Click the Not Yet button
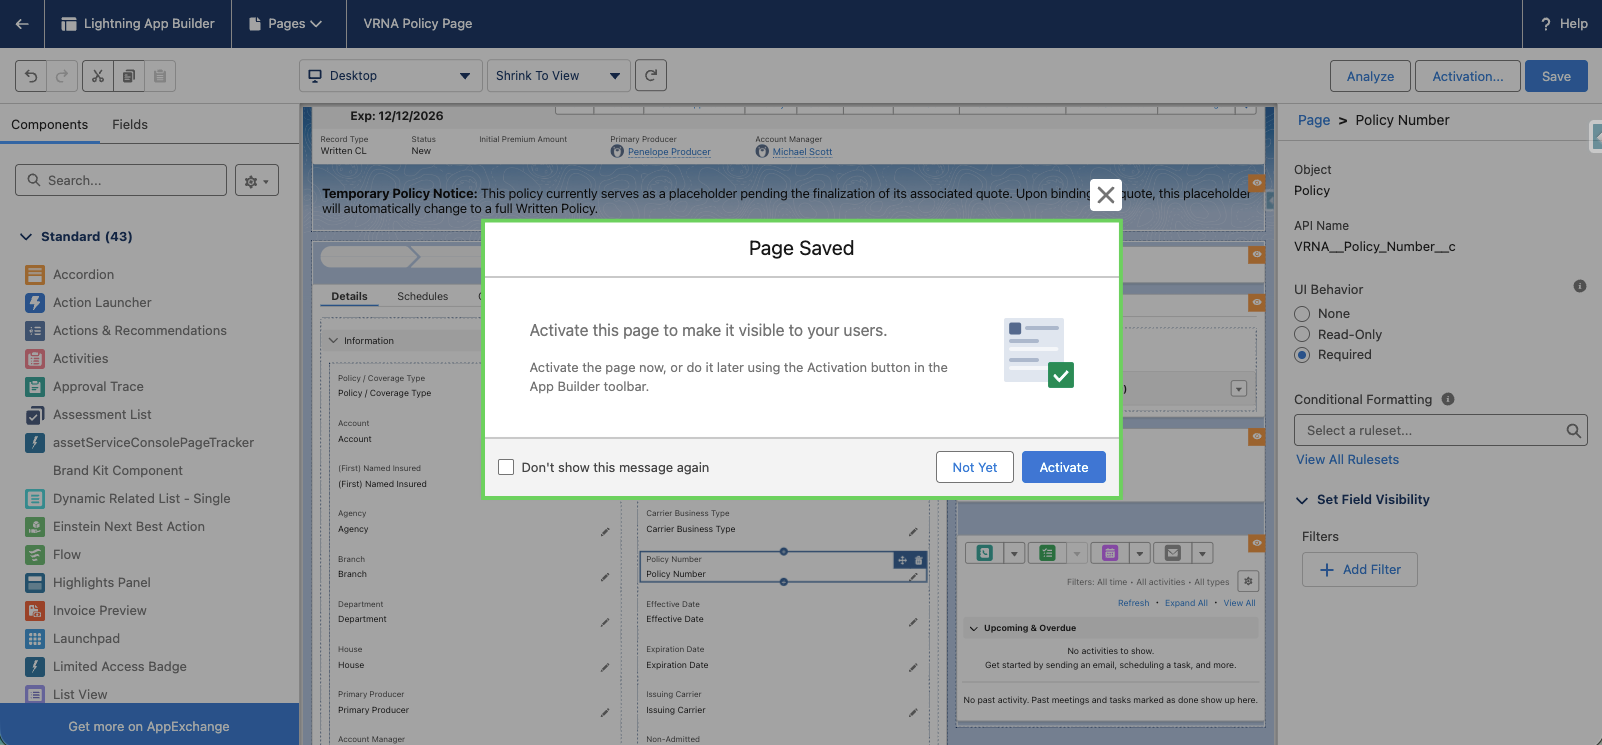Image resolution: width=1602 pixels, height=745 pixels. tap(975, 467)
